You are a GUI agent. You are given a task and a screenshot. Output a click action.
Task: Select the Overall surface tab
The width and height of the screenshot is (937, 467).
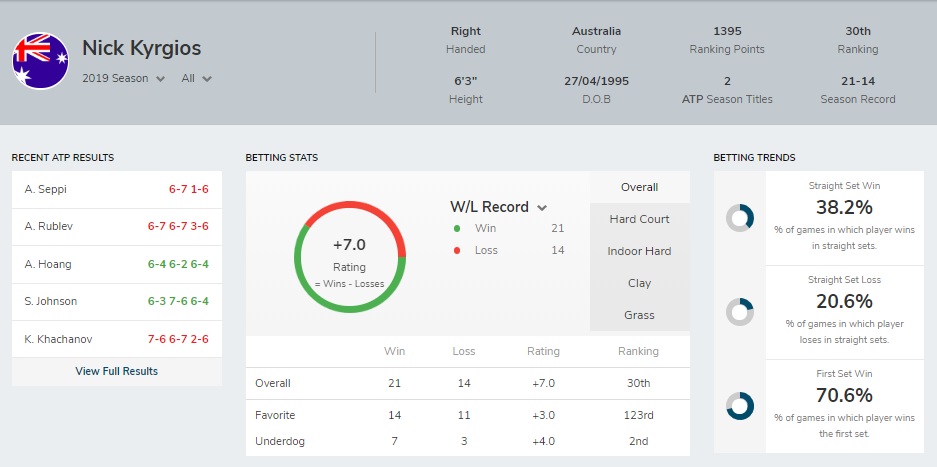tap(639, 187)
